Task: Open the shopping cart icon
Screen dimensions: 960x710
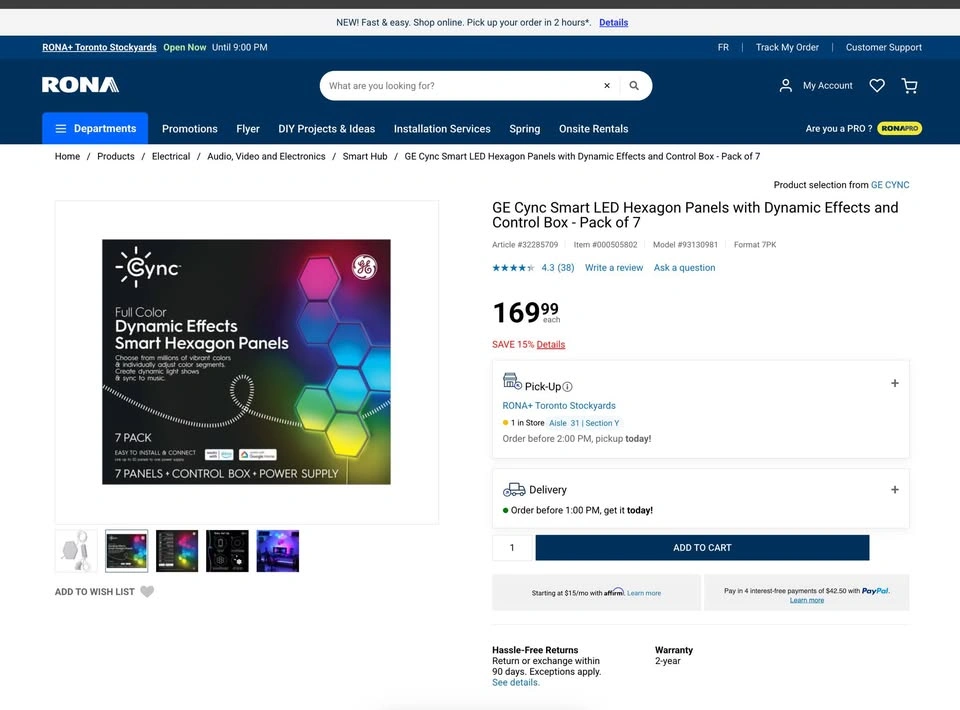Action: coord(910,86)
